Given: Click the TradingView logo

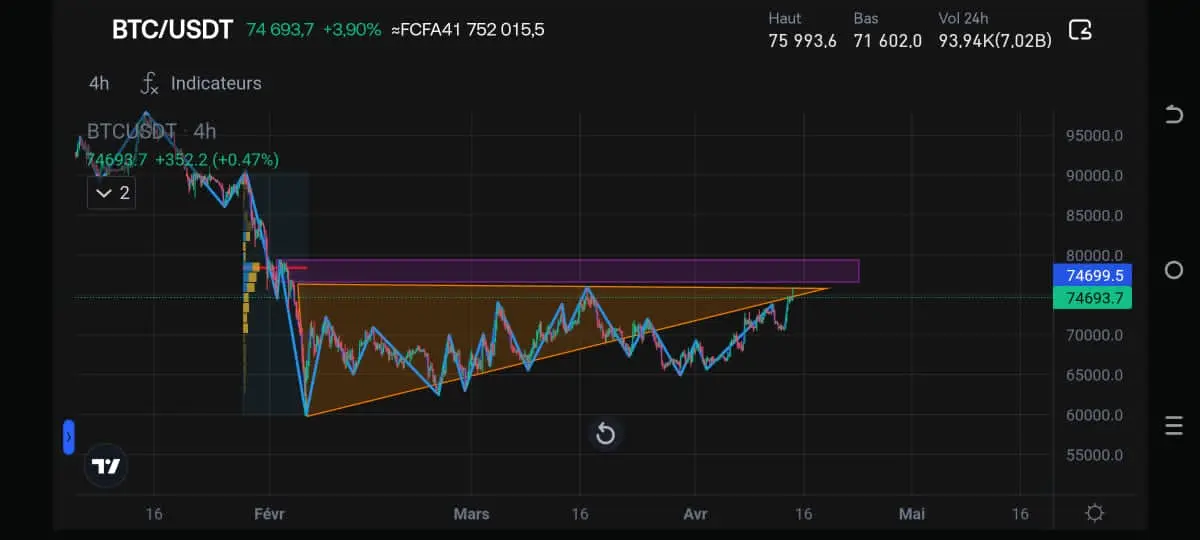Looking at the screenshot, I should click(106, 466).
